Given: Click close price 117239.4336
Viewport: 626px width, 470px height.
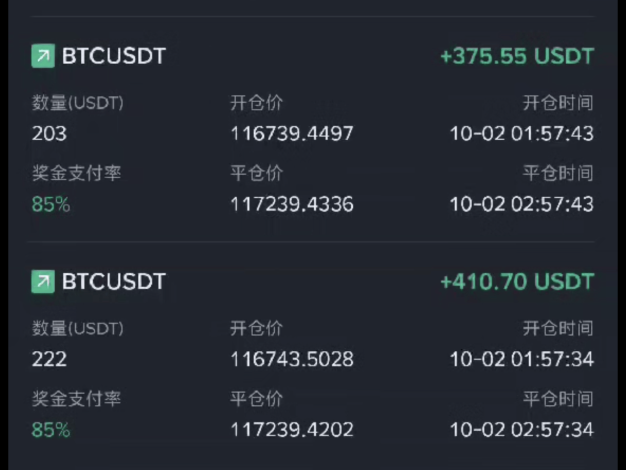Looking at the screenshot, I should pyautogui.click(x=291, y=204).
